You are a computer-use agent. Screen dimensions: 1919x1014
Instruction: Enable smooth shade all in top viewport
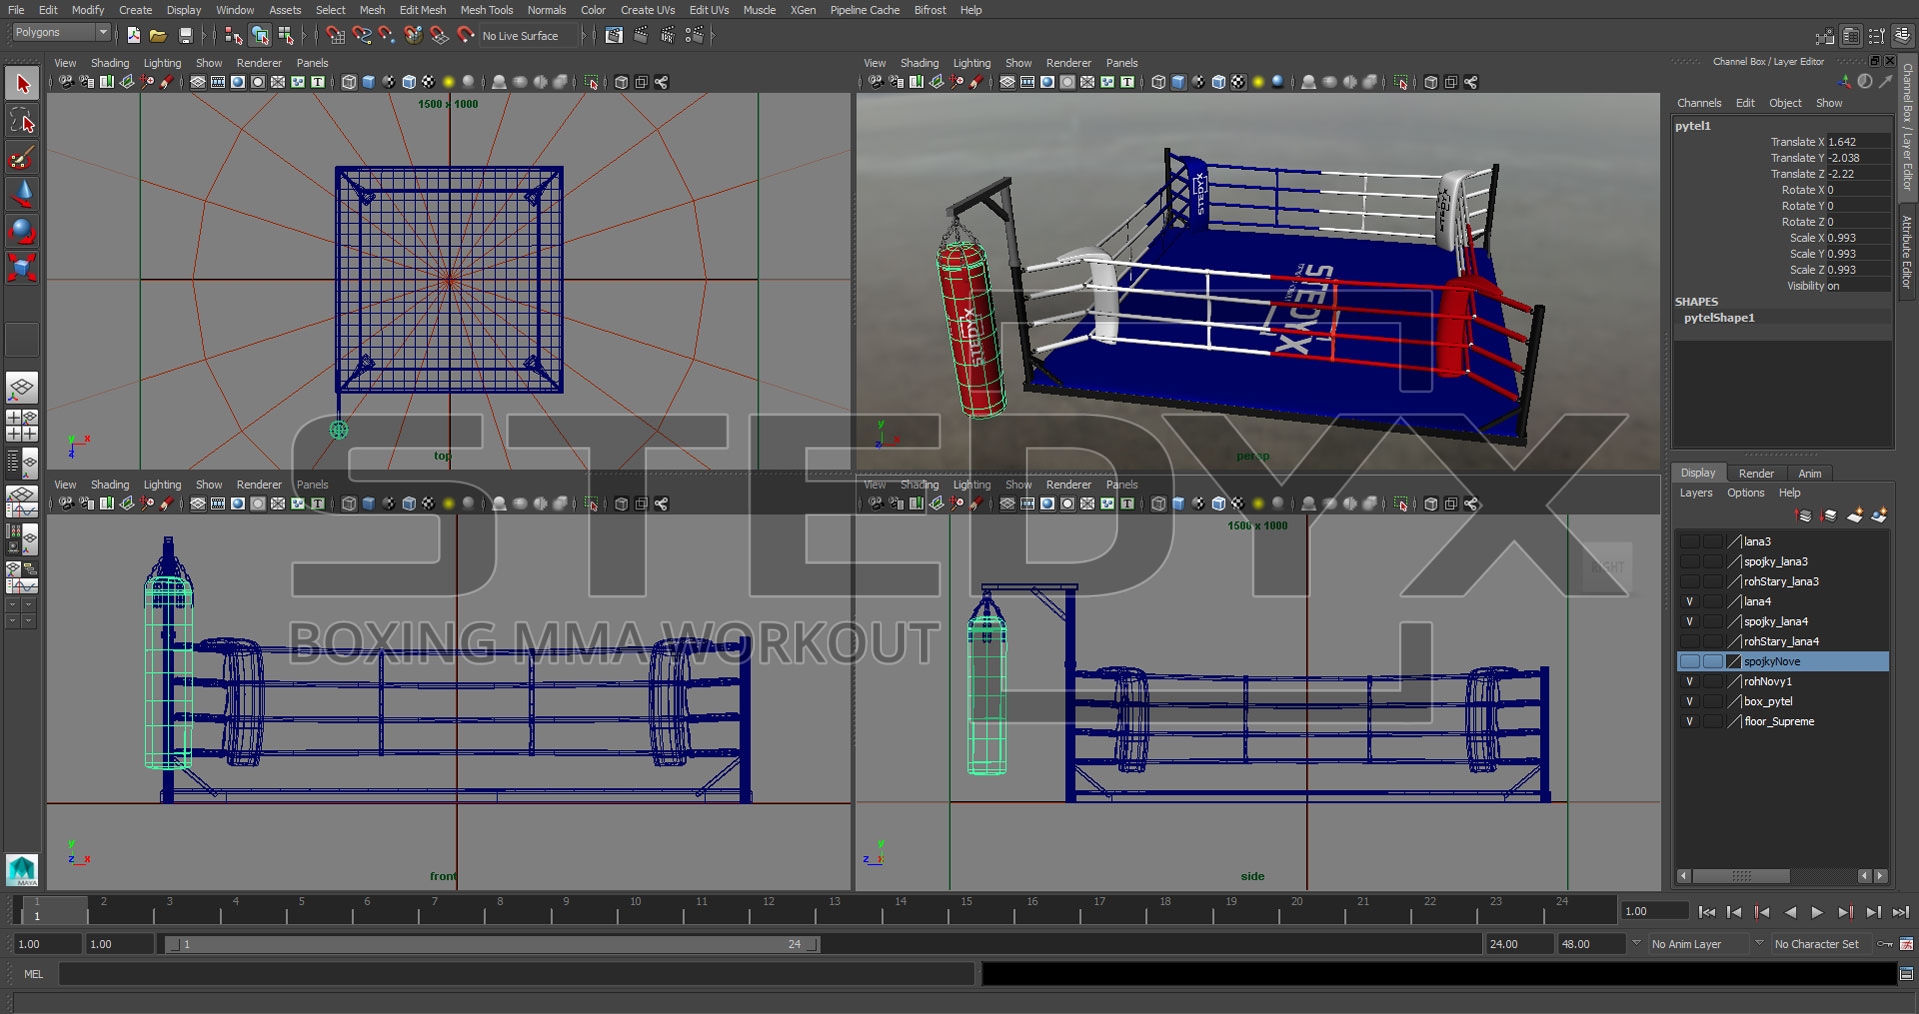click(x=368, y=82)
